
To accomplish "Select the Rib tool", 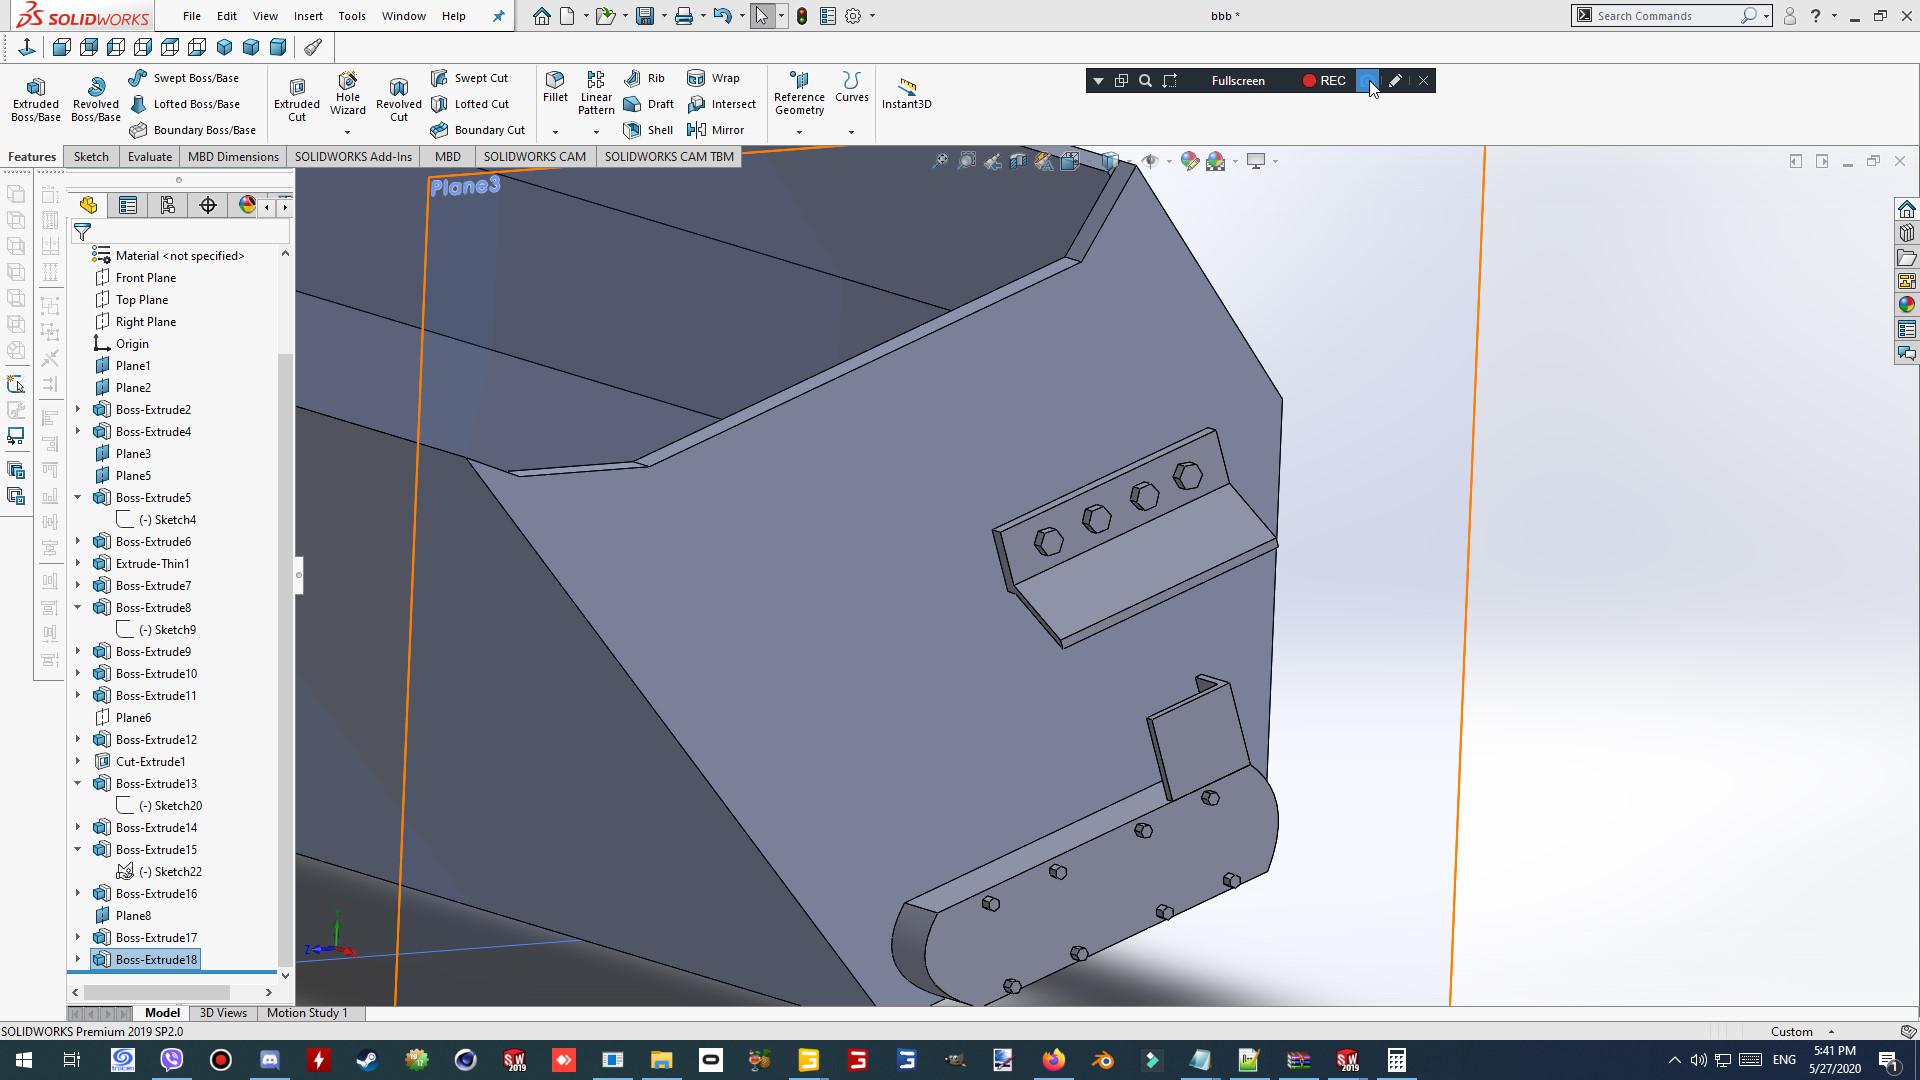I will pyautogui.click(x=645, y=78).
